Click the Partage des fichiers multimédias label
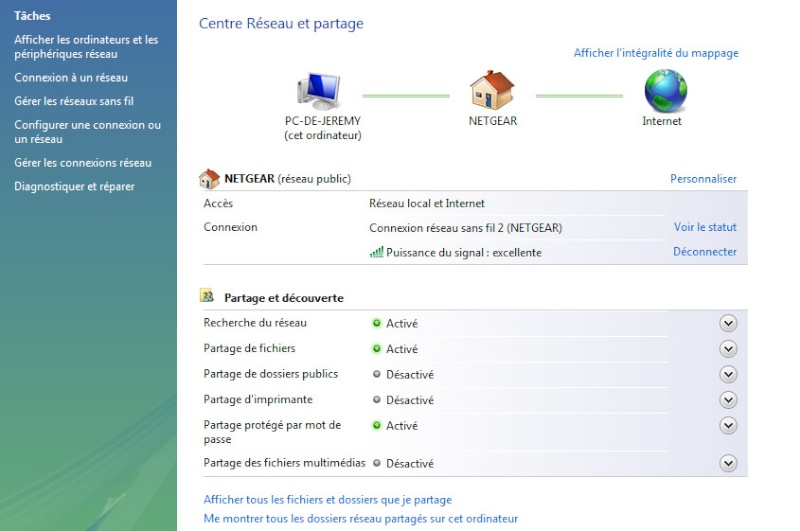Screen dimensions: 800x531 click(285, 463)
